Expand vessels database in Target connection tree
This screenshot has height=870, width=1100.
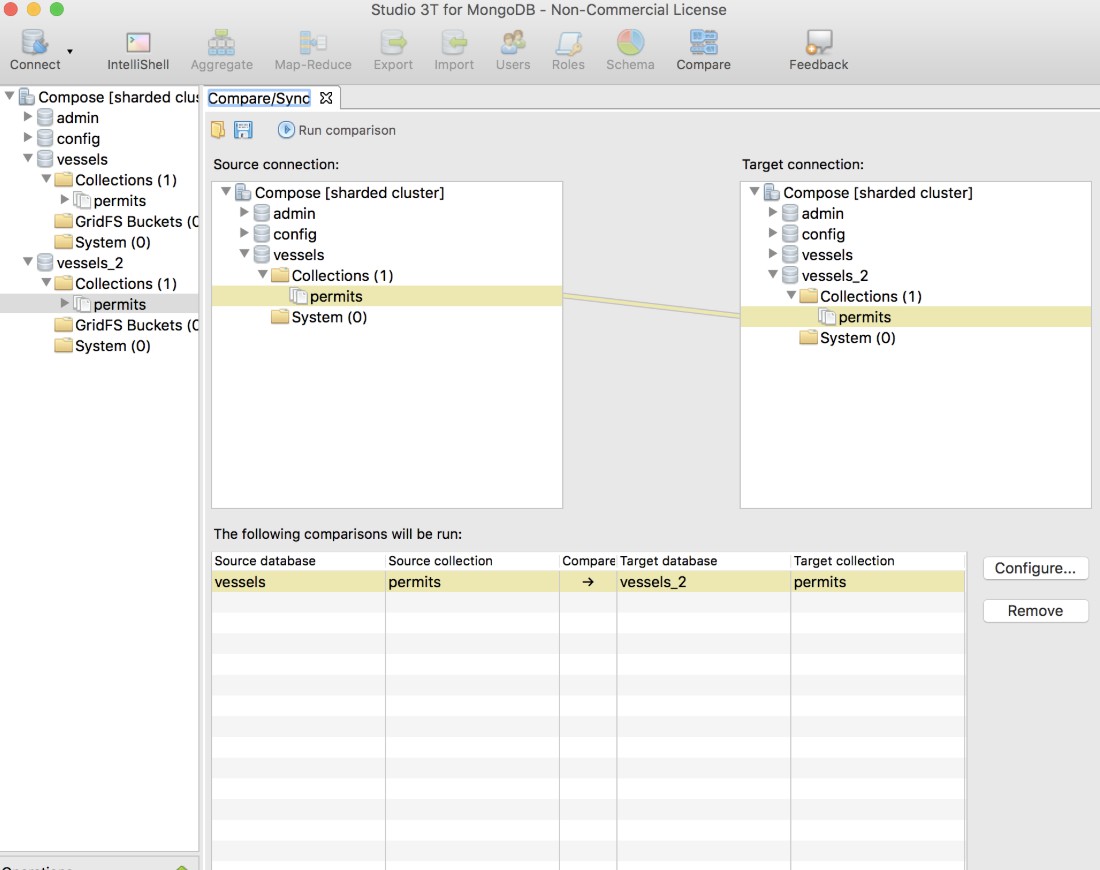(x=773, y=254)
